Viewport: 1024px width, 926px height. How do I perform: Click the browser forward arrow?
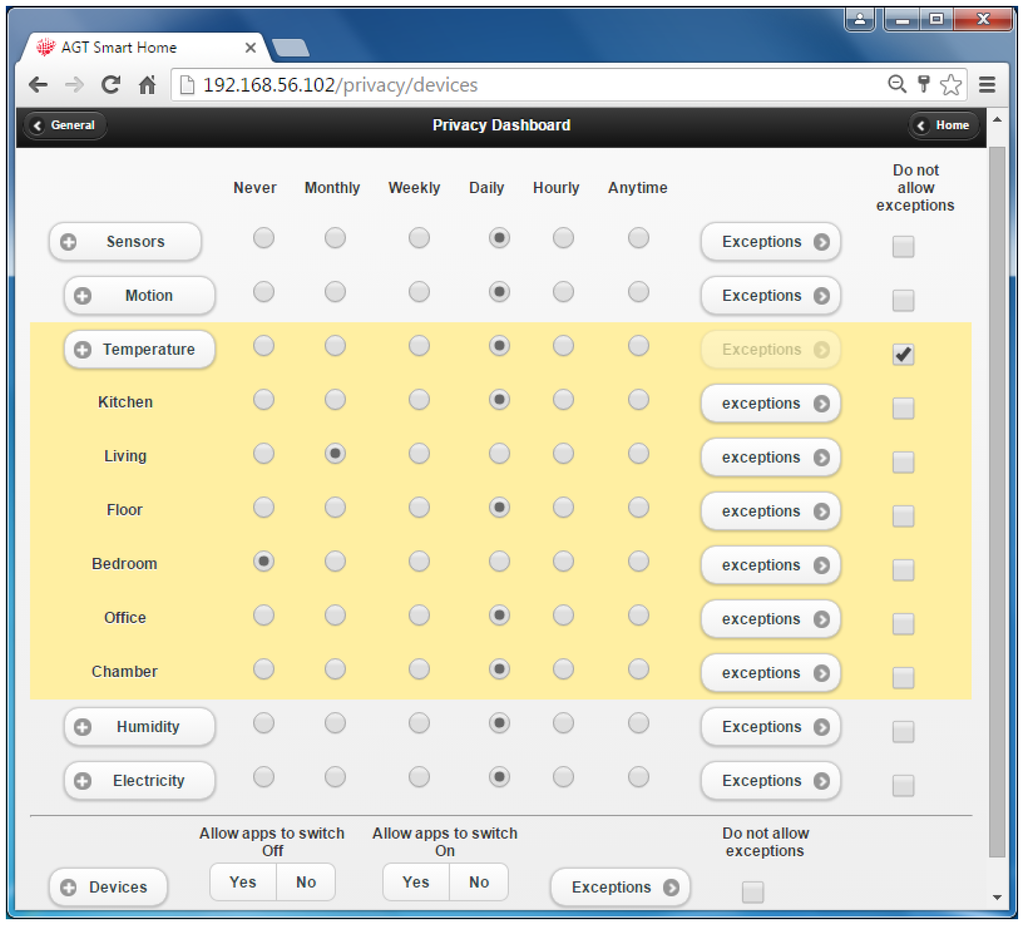74,85
